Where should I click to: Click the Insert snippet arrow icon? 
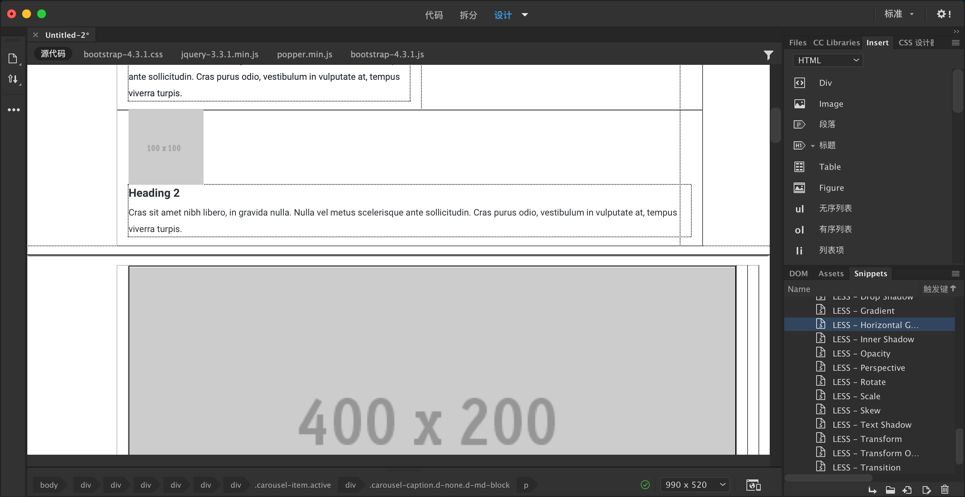click(872, 490)
